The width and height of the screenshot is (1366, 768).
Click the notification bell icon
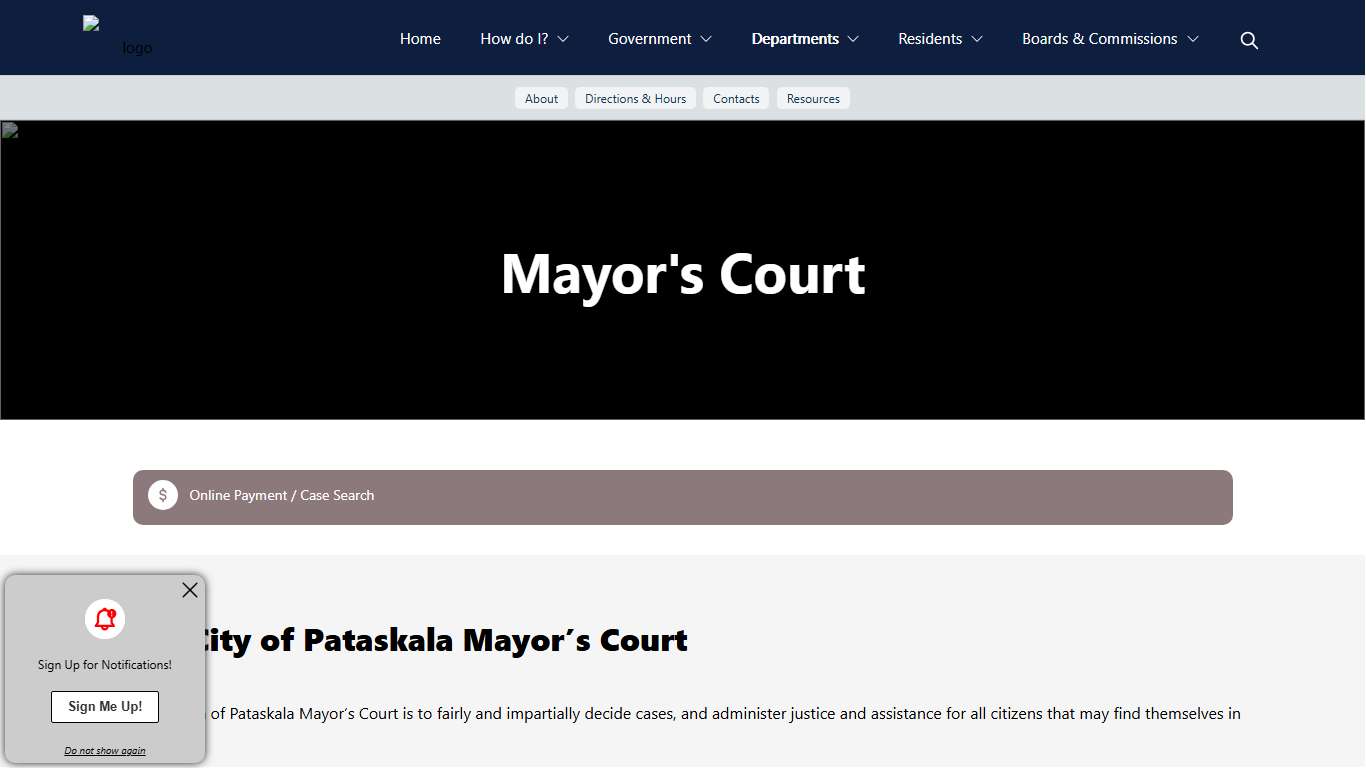[x=104, y=619]
